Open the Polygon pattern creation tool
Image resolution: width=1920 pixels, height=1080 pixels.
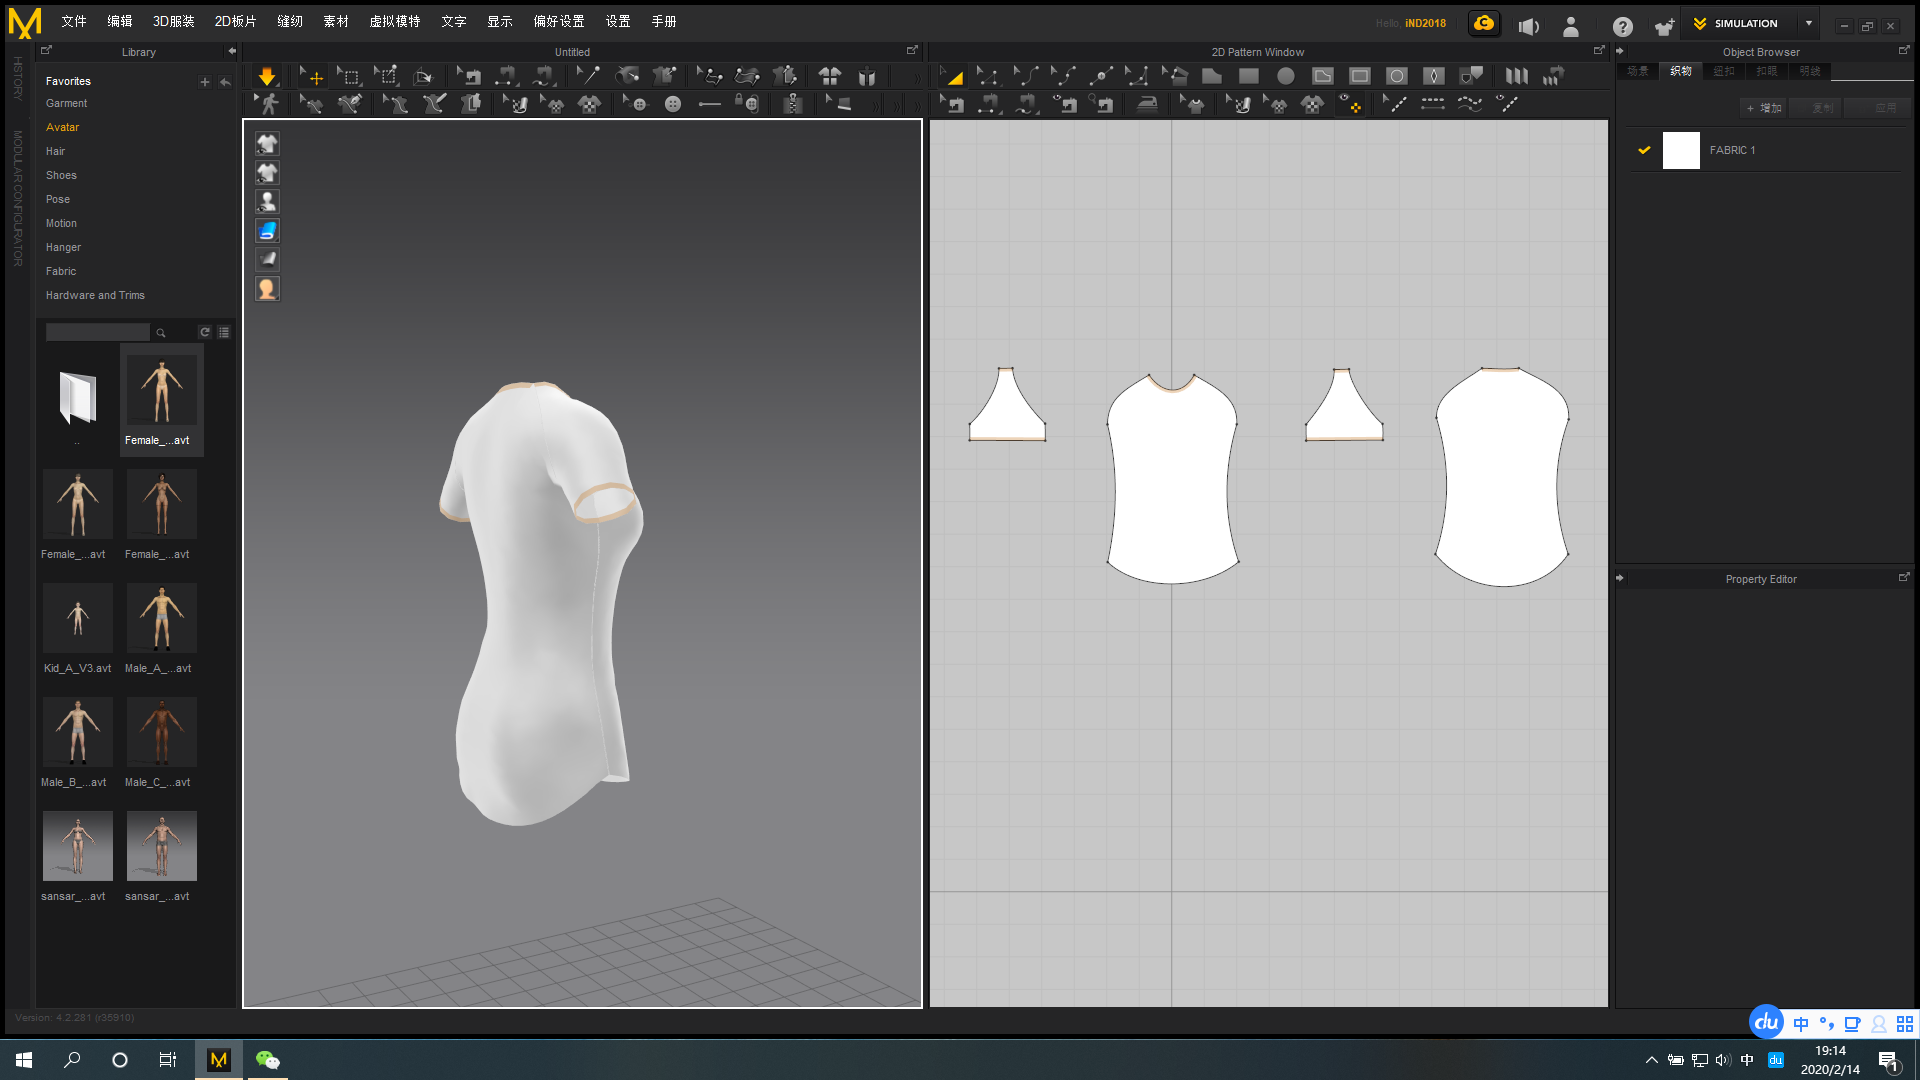(x=1211, y=75)
